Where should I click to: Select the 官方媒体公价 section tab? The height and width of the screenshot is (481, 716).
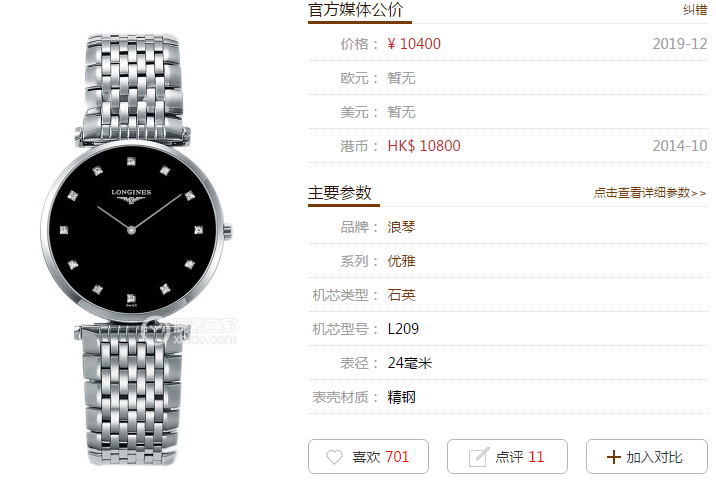[356, 10]
